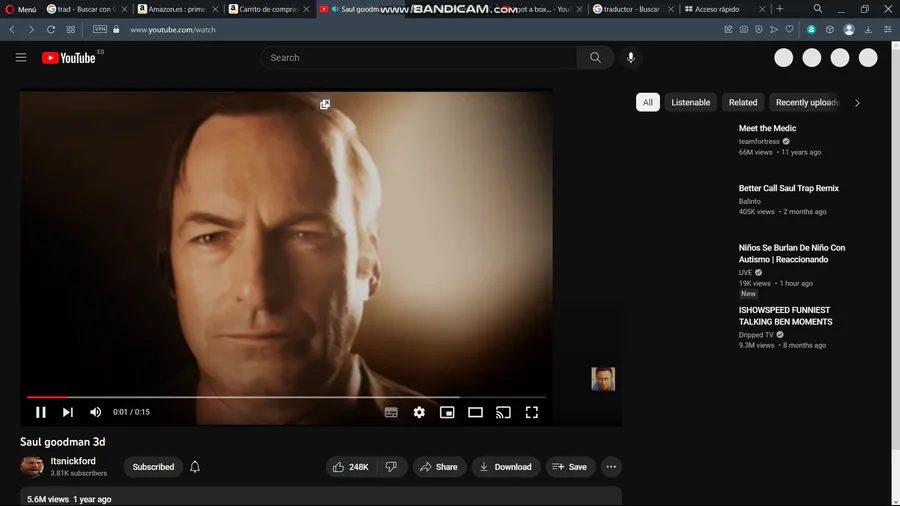This screenshot has width=900, height=506.
Task: Open the browser downloads icon
Action: click(x=868, y=29)
